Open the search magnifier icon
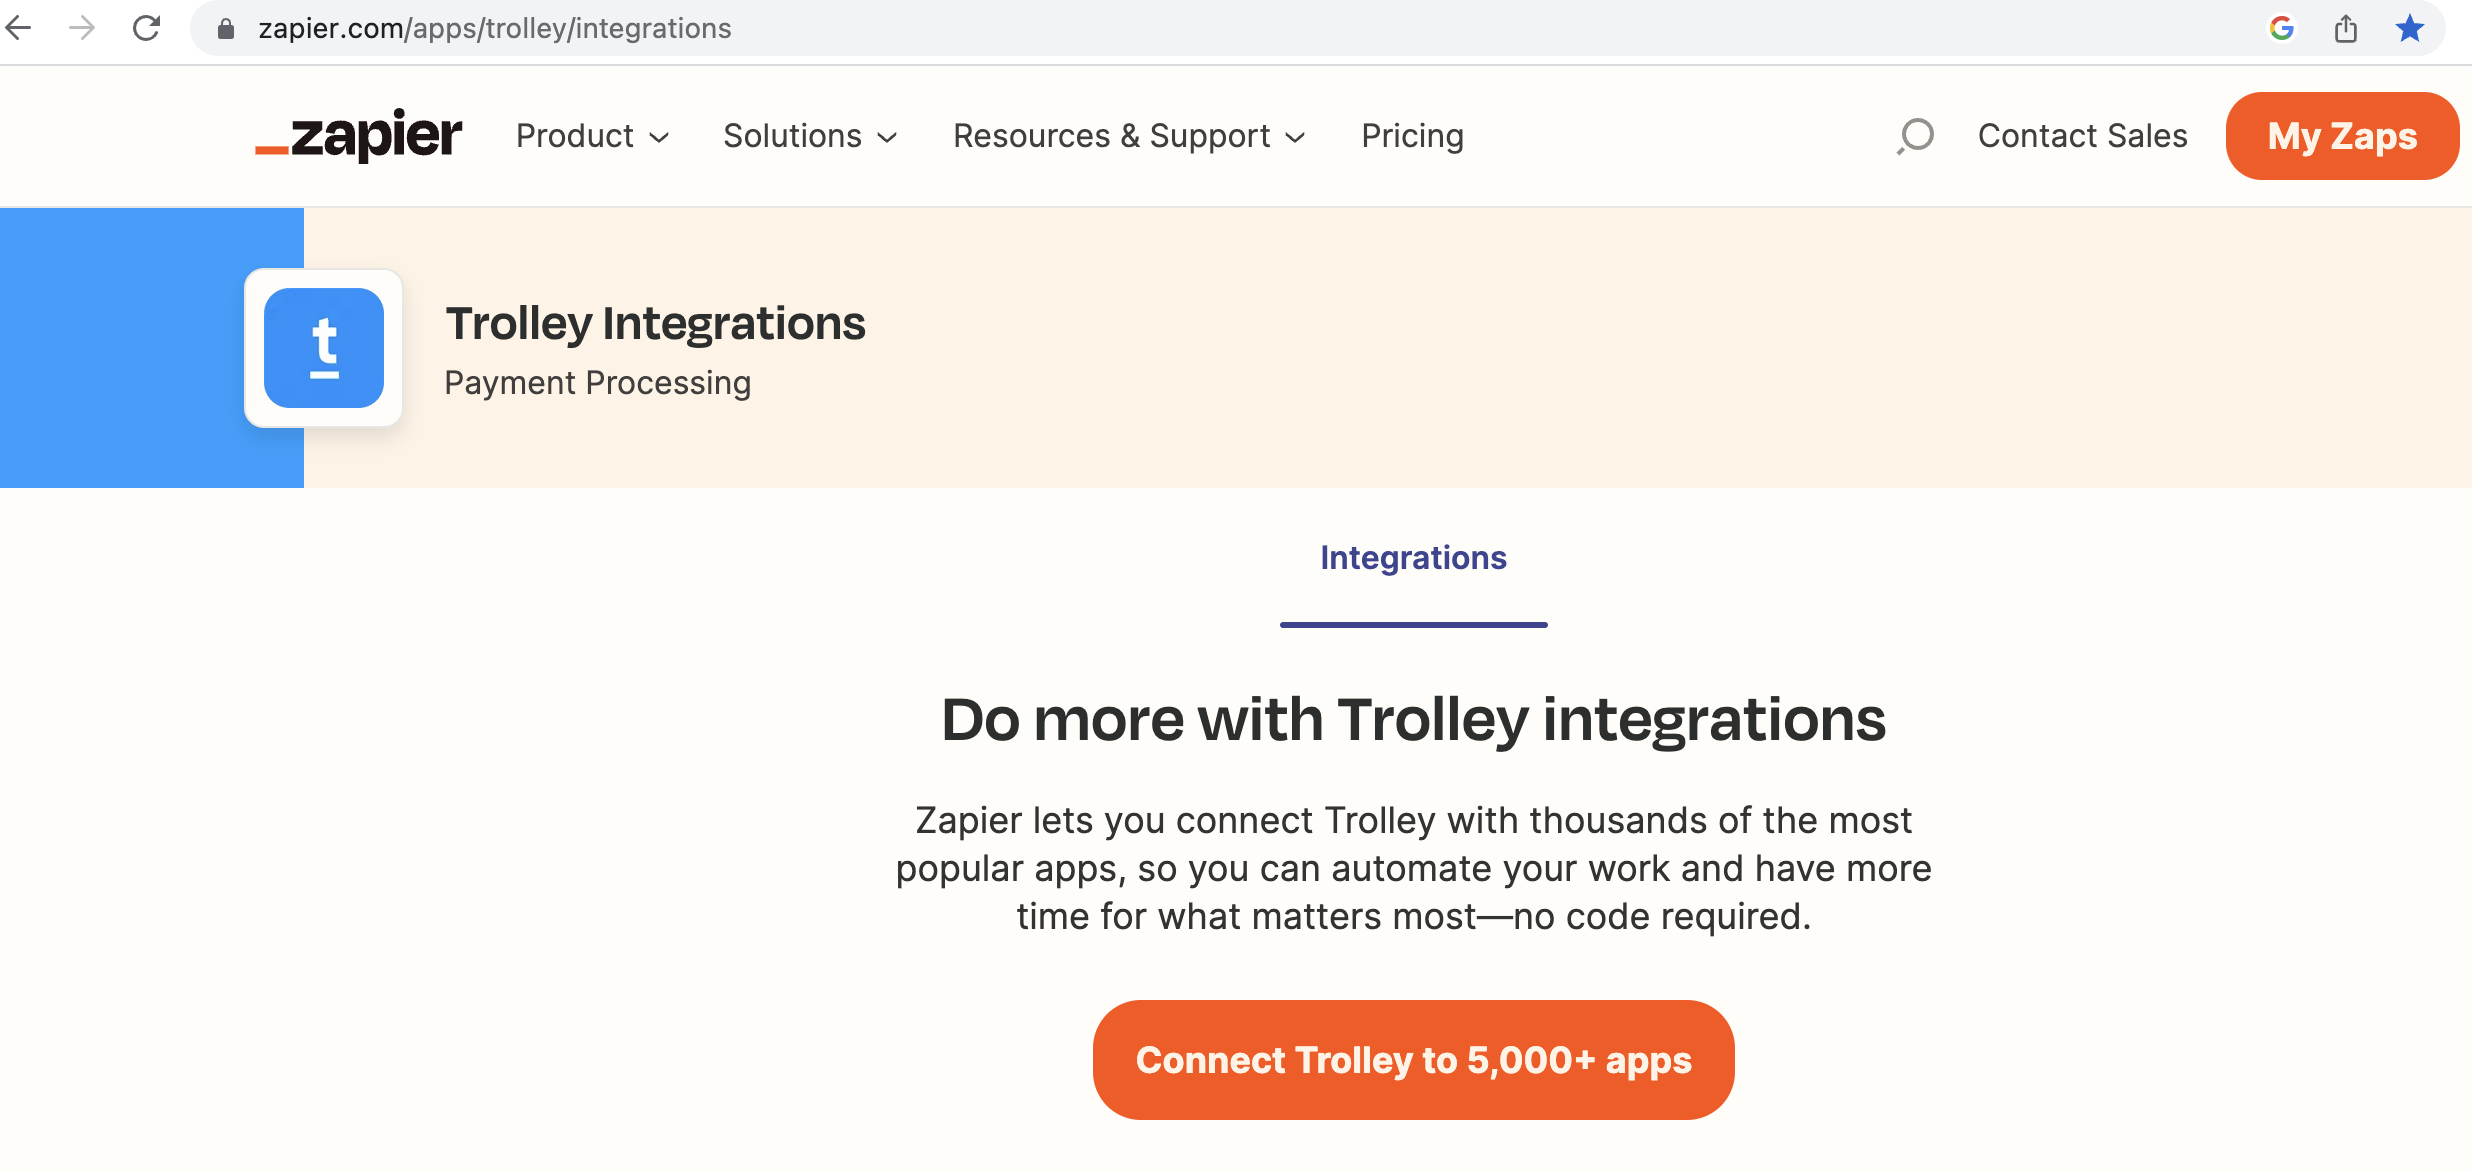Screen dimensions: 2472x1172 (1915, 136)
